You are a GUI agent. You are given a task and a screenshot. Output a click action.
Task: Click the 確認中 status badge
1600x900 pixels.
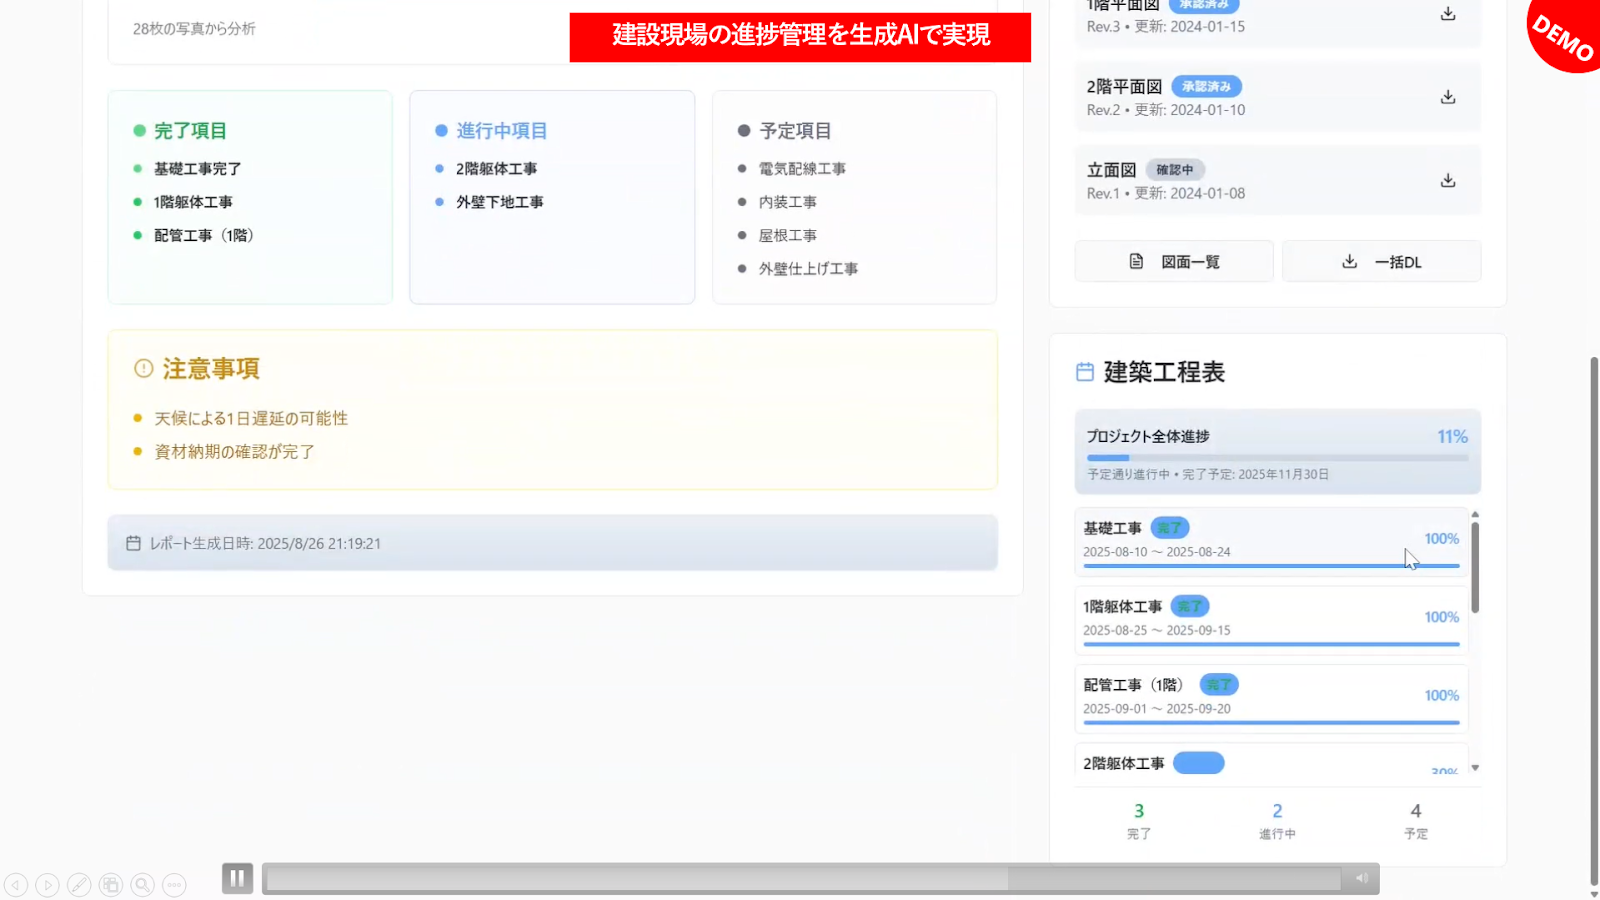tap(1174, 170)
